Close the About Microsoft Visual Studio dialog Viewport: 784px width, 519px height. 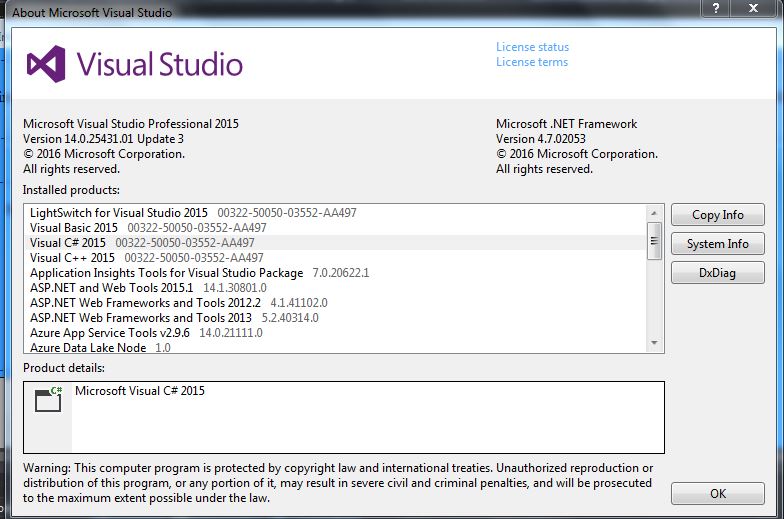coord(753,8)
